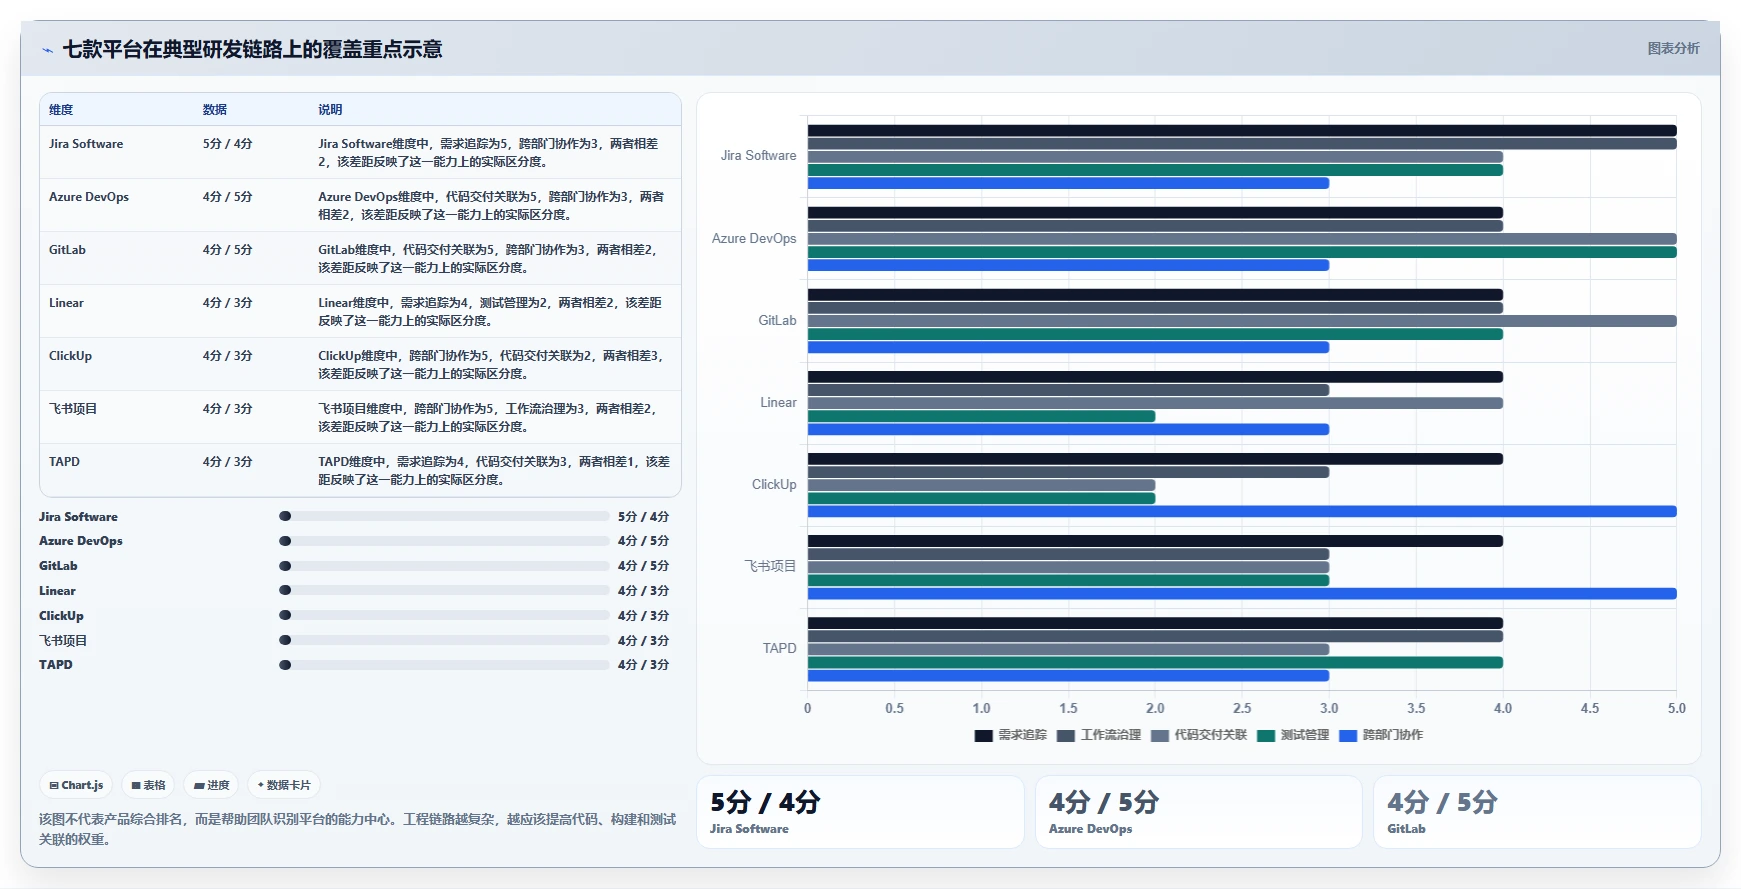Select the Azure DevOps cell in the table
This screenshot has width=1741, height=889.
pyautogui.click(x=89, y=197)
